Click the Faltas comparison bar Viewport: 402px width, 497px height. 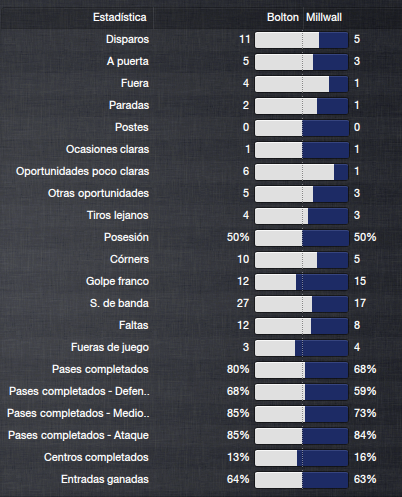pos(302,326)
